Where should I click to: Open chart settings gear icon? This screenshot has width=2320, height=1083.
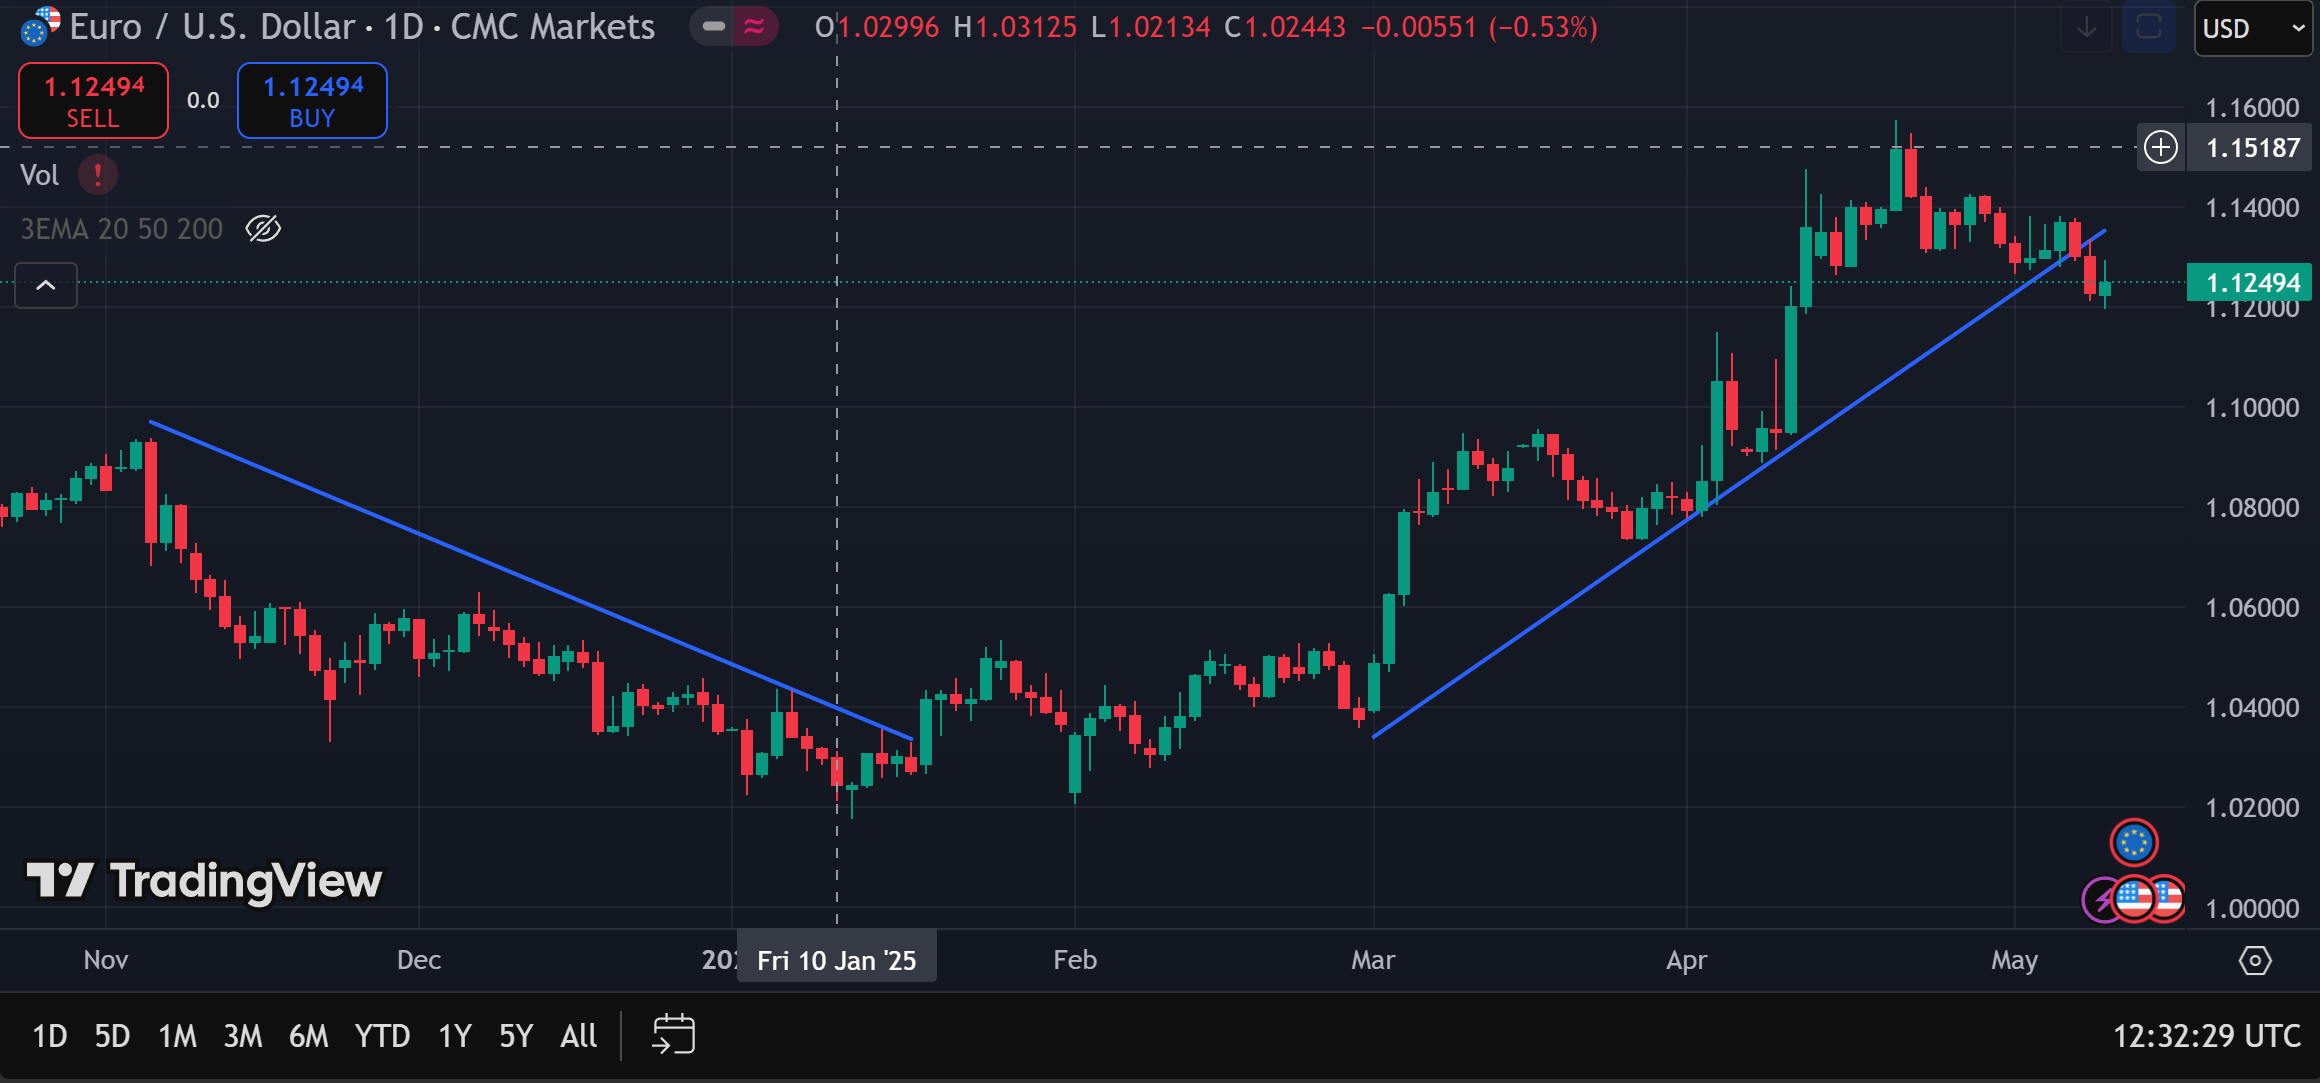[2255, 961]
